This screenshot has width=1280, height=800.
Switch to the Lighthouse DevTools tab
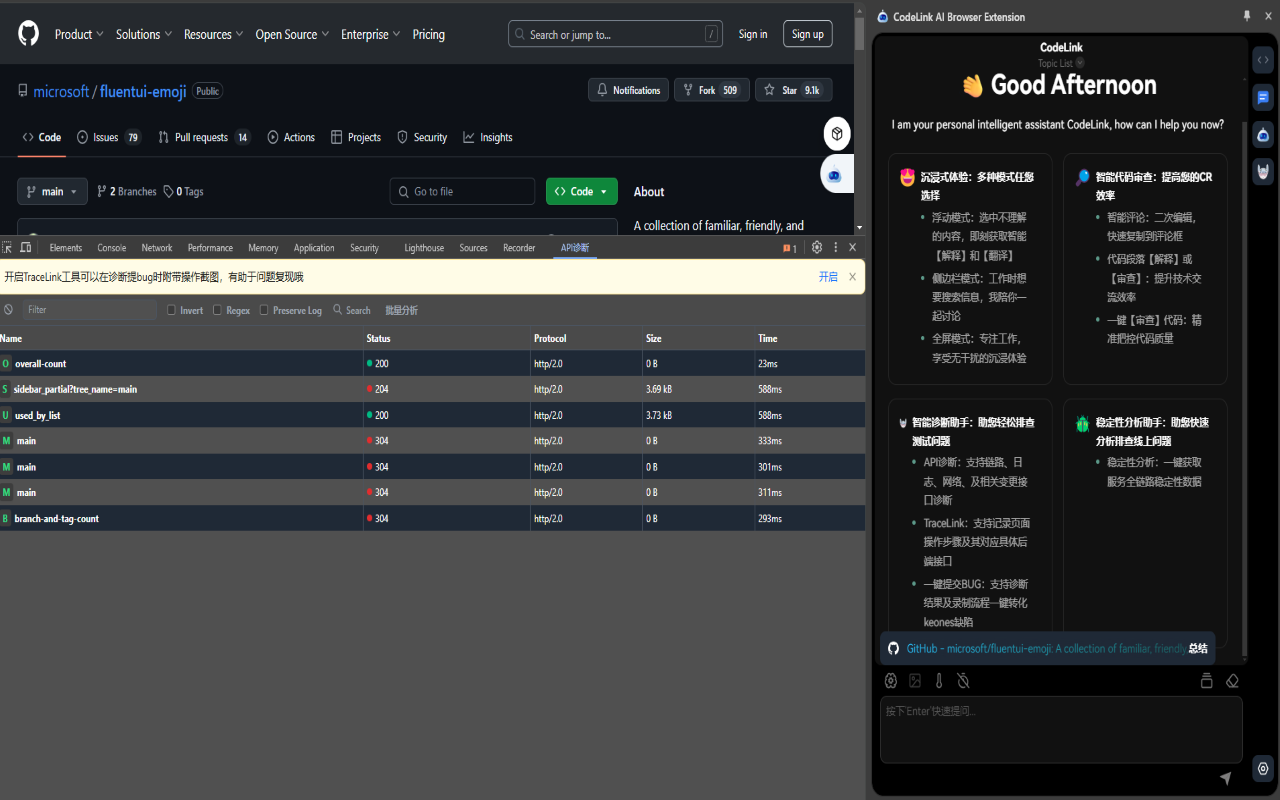click(x=424, y=248)
